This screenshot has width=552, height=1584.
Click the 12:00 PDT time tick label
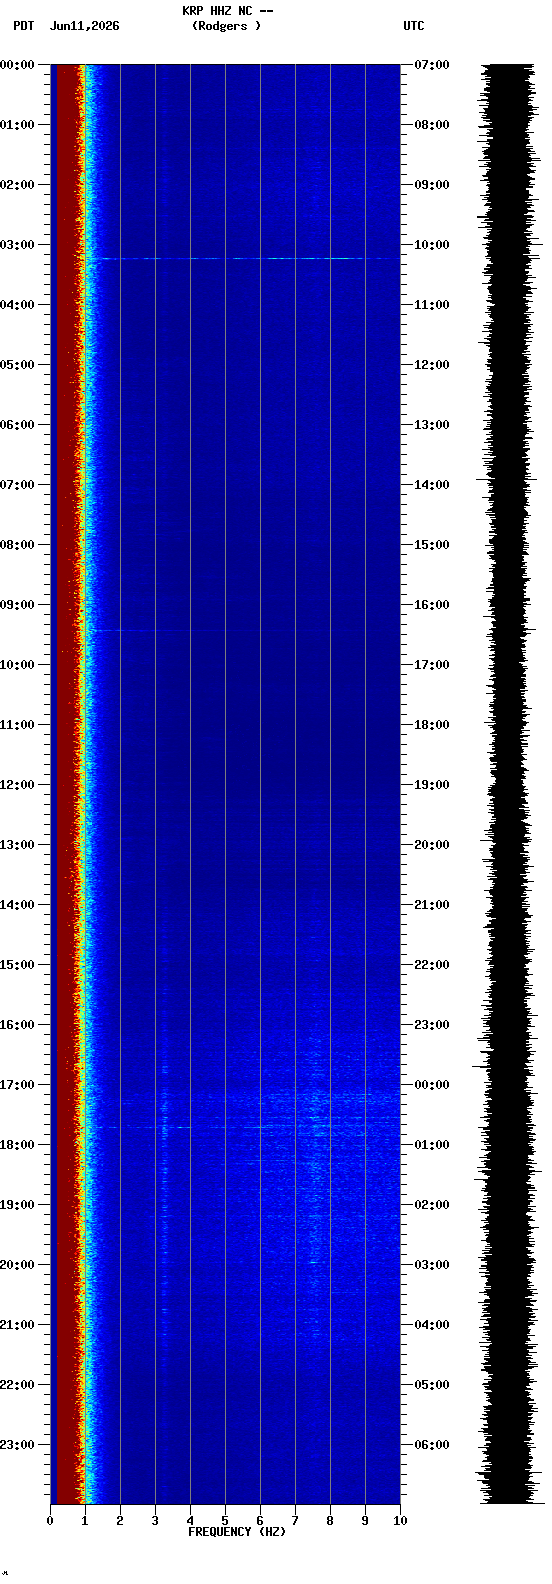pos(17,785)
